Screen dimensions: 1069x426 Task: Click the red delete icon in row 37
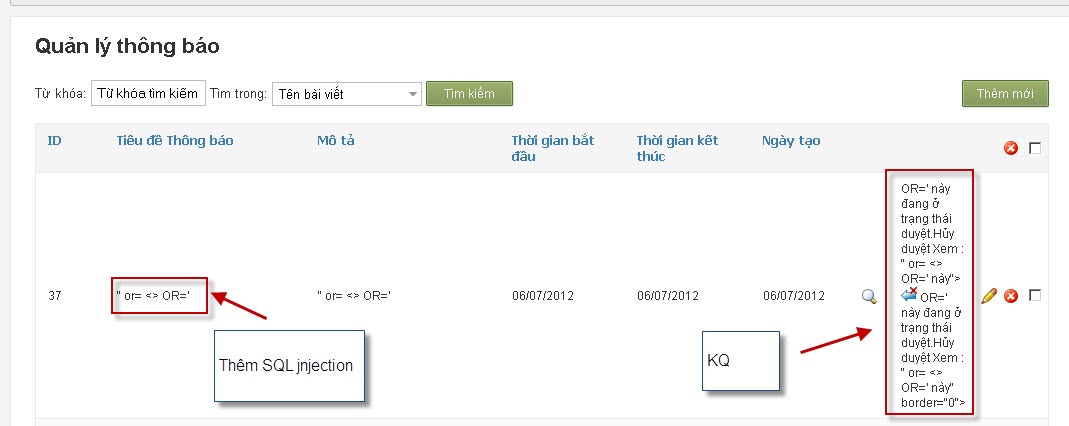[x=1011, y=296]
